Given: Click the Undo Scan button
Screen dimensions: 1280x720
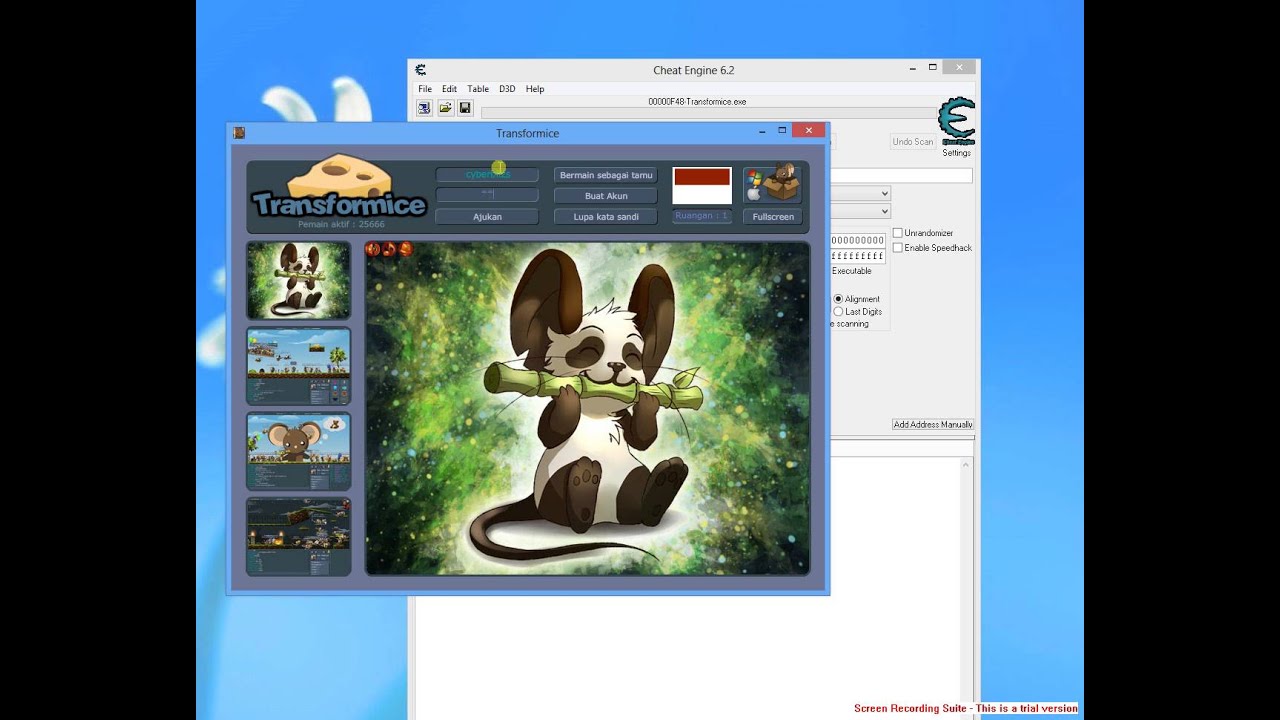Looking at the screenshot, I should (x=912, y=142).
